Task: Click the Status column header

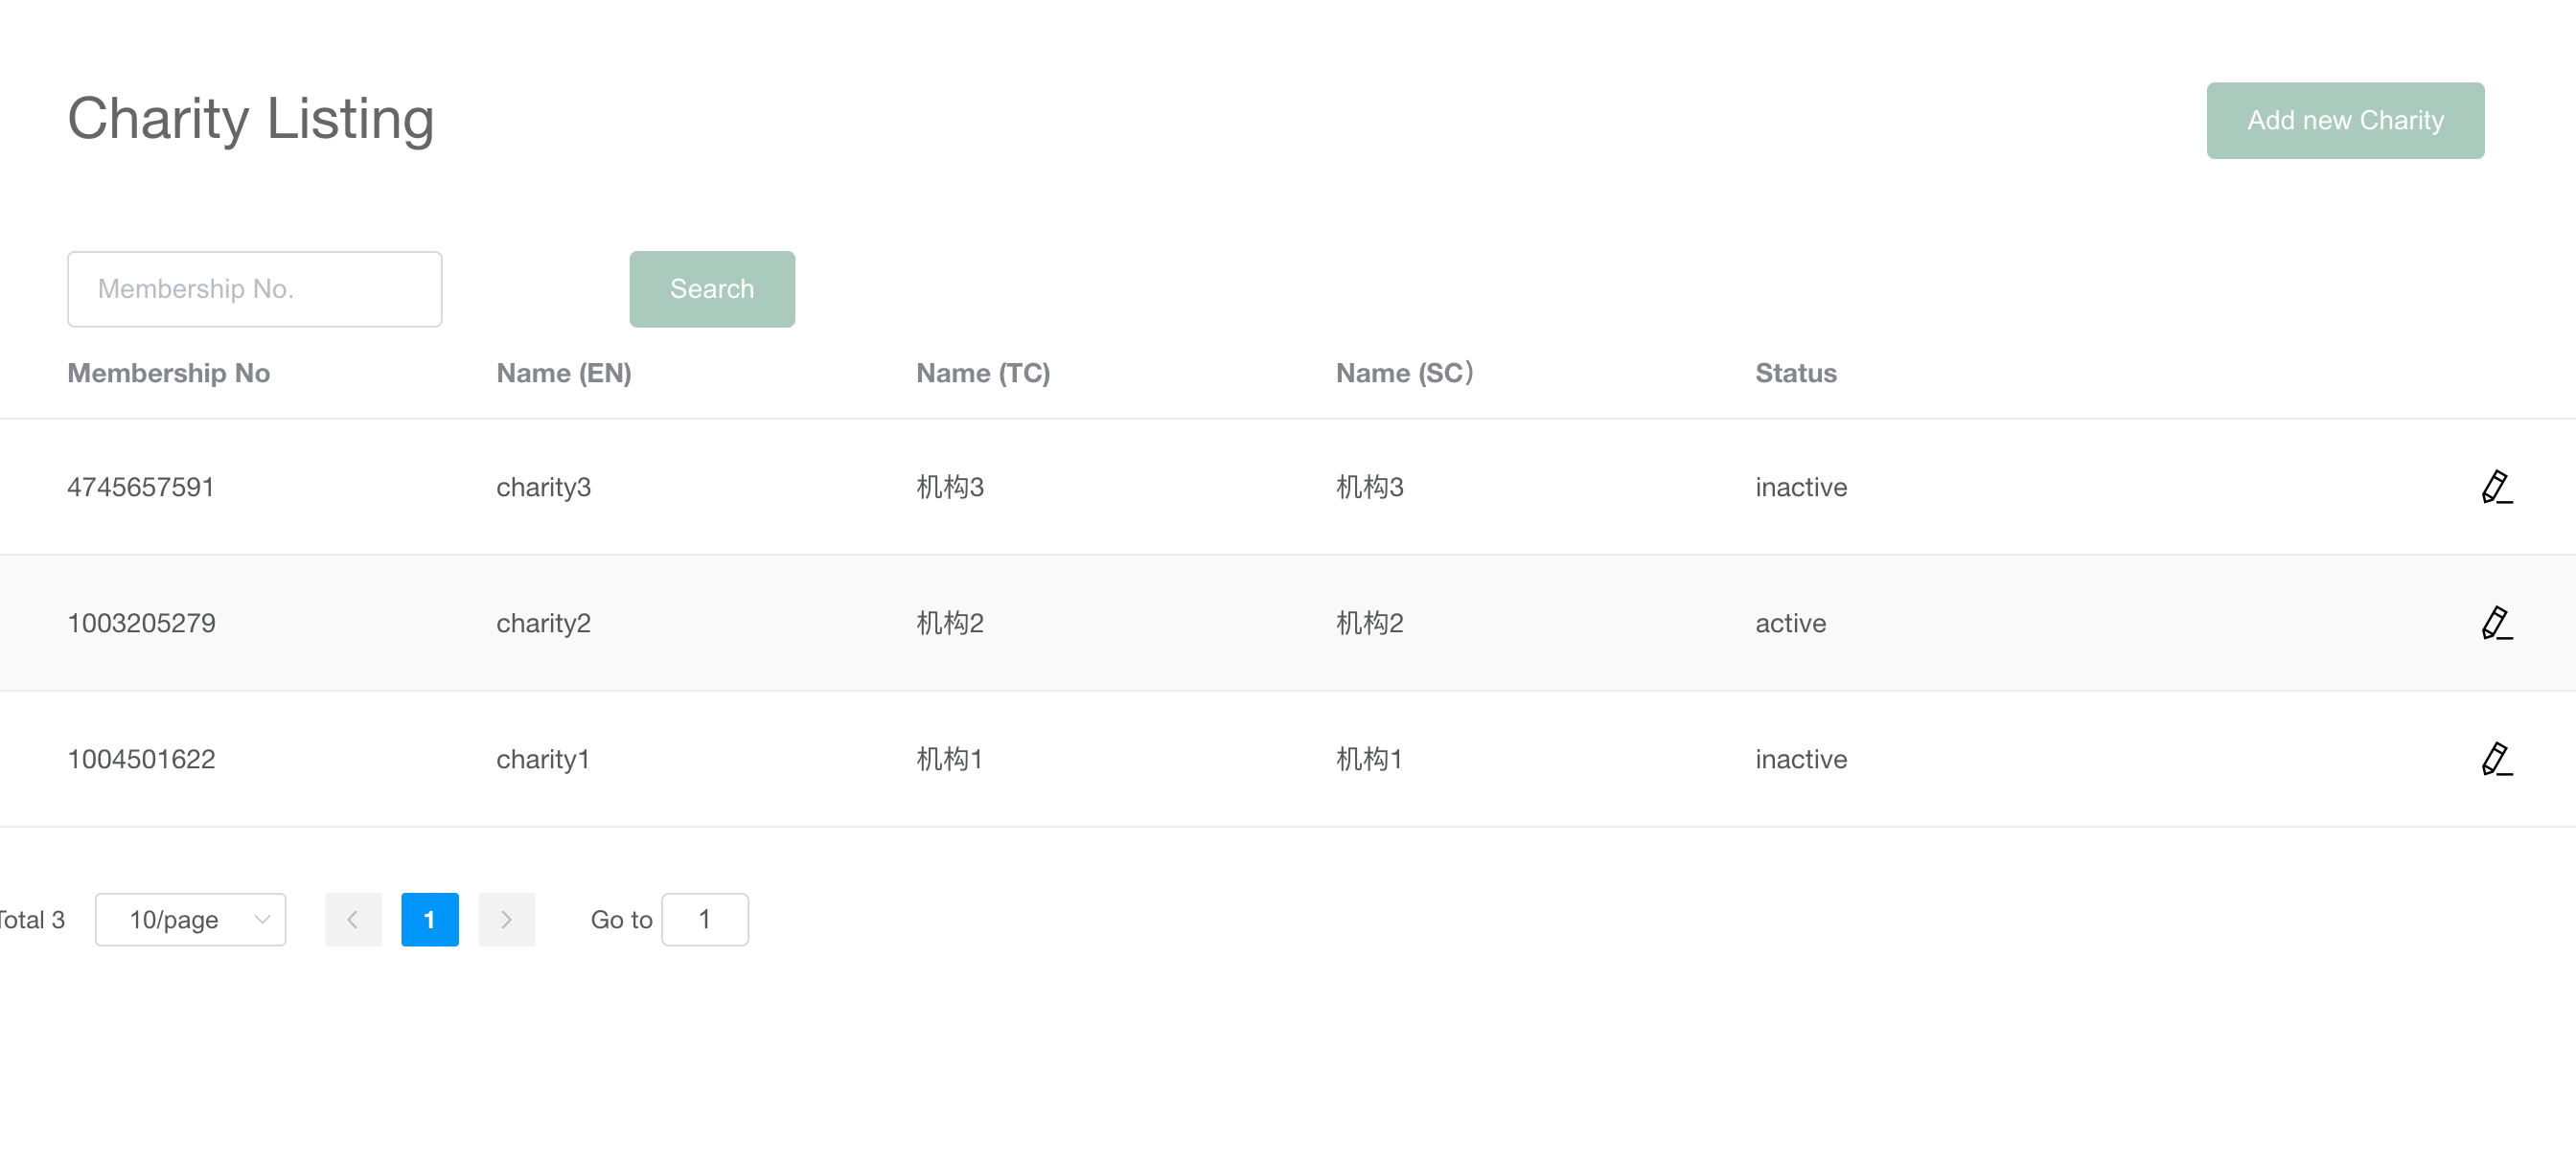Action: click(1795, 373)
